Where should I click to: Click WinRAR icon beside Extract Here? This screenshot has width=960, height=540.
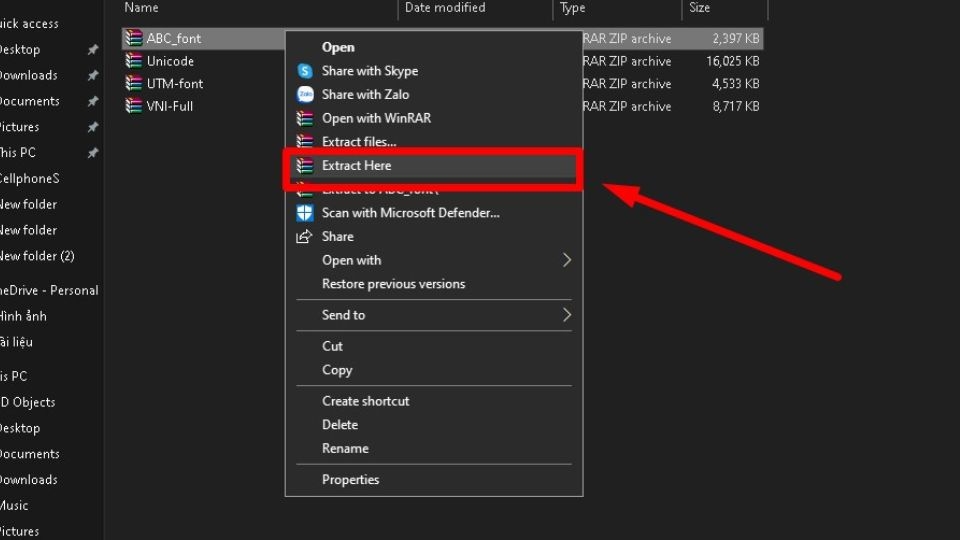point(305,165)
